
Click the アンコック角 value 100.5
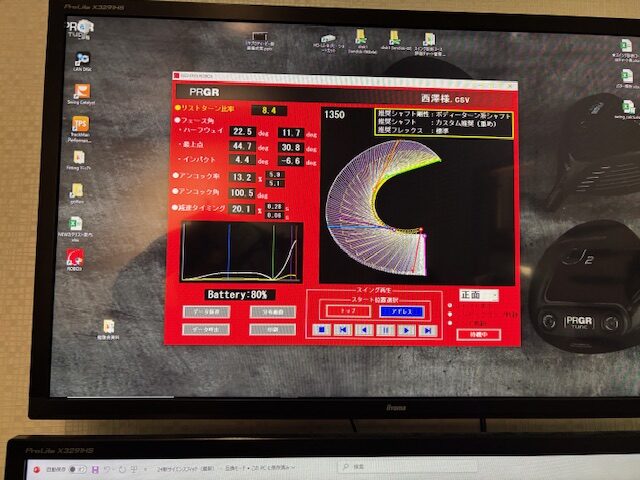242,193
